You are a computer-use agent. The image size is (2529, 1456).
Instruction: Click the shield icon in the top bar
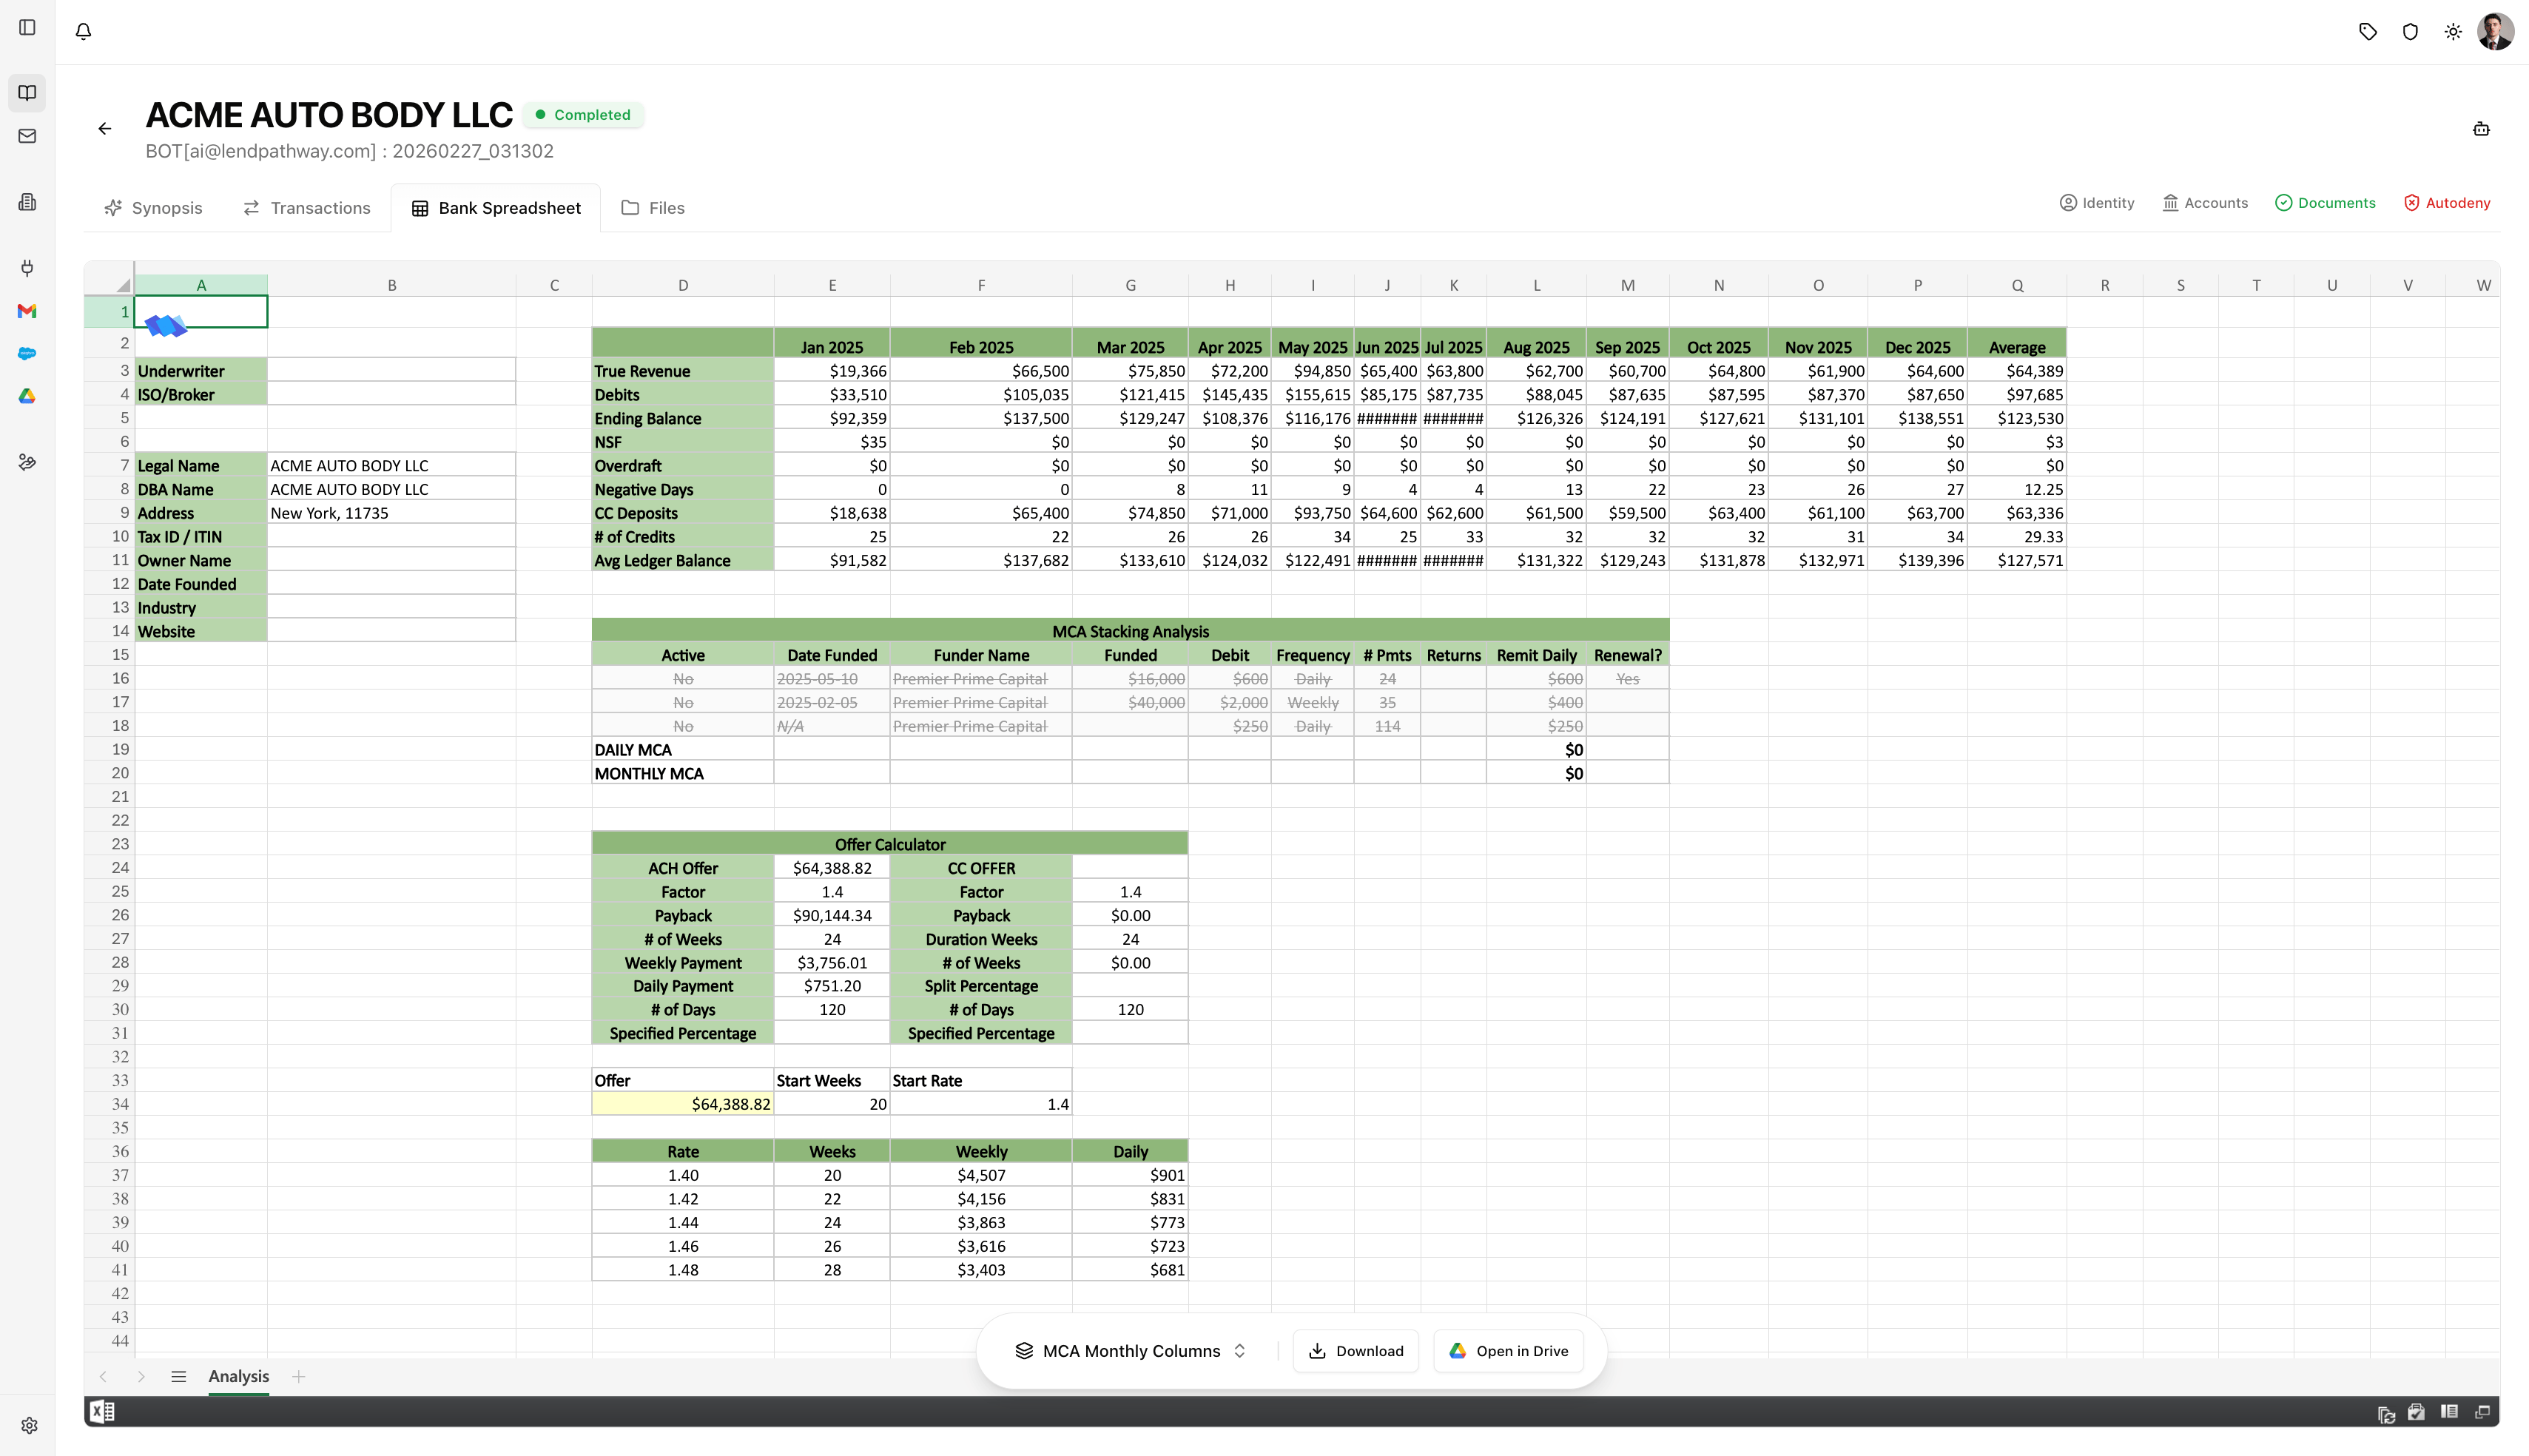[x=2410, y=31]
